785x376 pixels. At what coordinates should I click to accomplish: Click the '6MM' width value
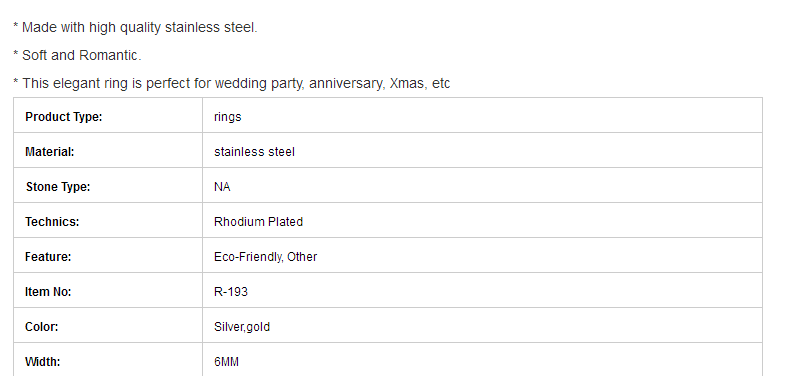tap(226, 361)
